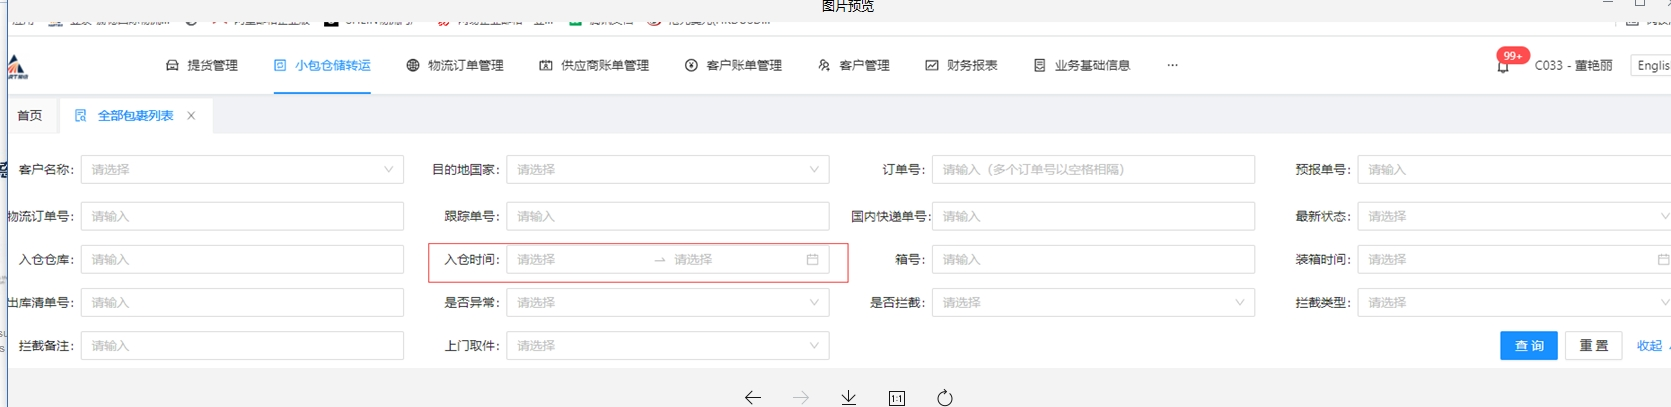Viewport: 1671px width, 407px height.
Task: Close the 全部包裹列表 tab
Action: coord(191,116)
